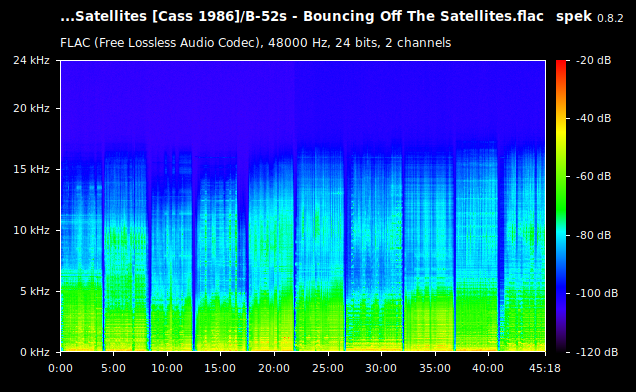The image size is (636, 392).
Task: Click the 30:00 time label
Action: [x=381, y=368]
